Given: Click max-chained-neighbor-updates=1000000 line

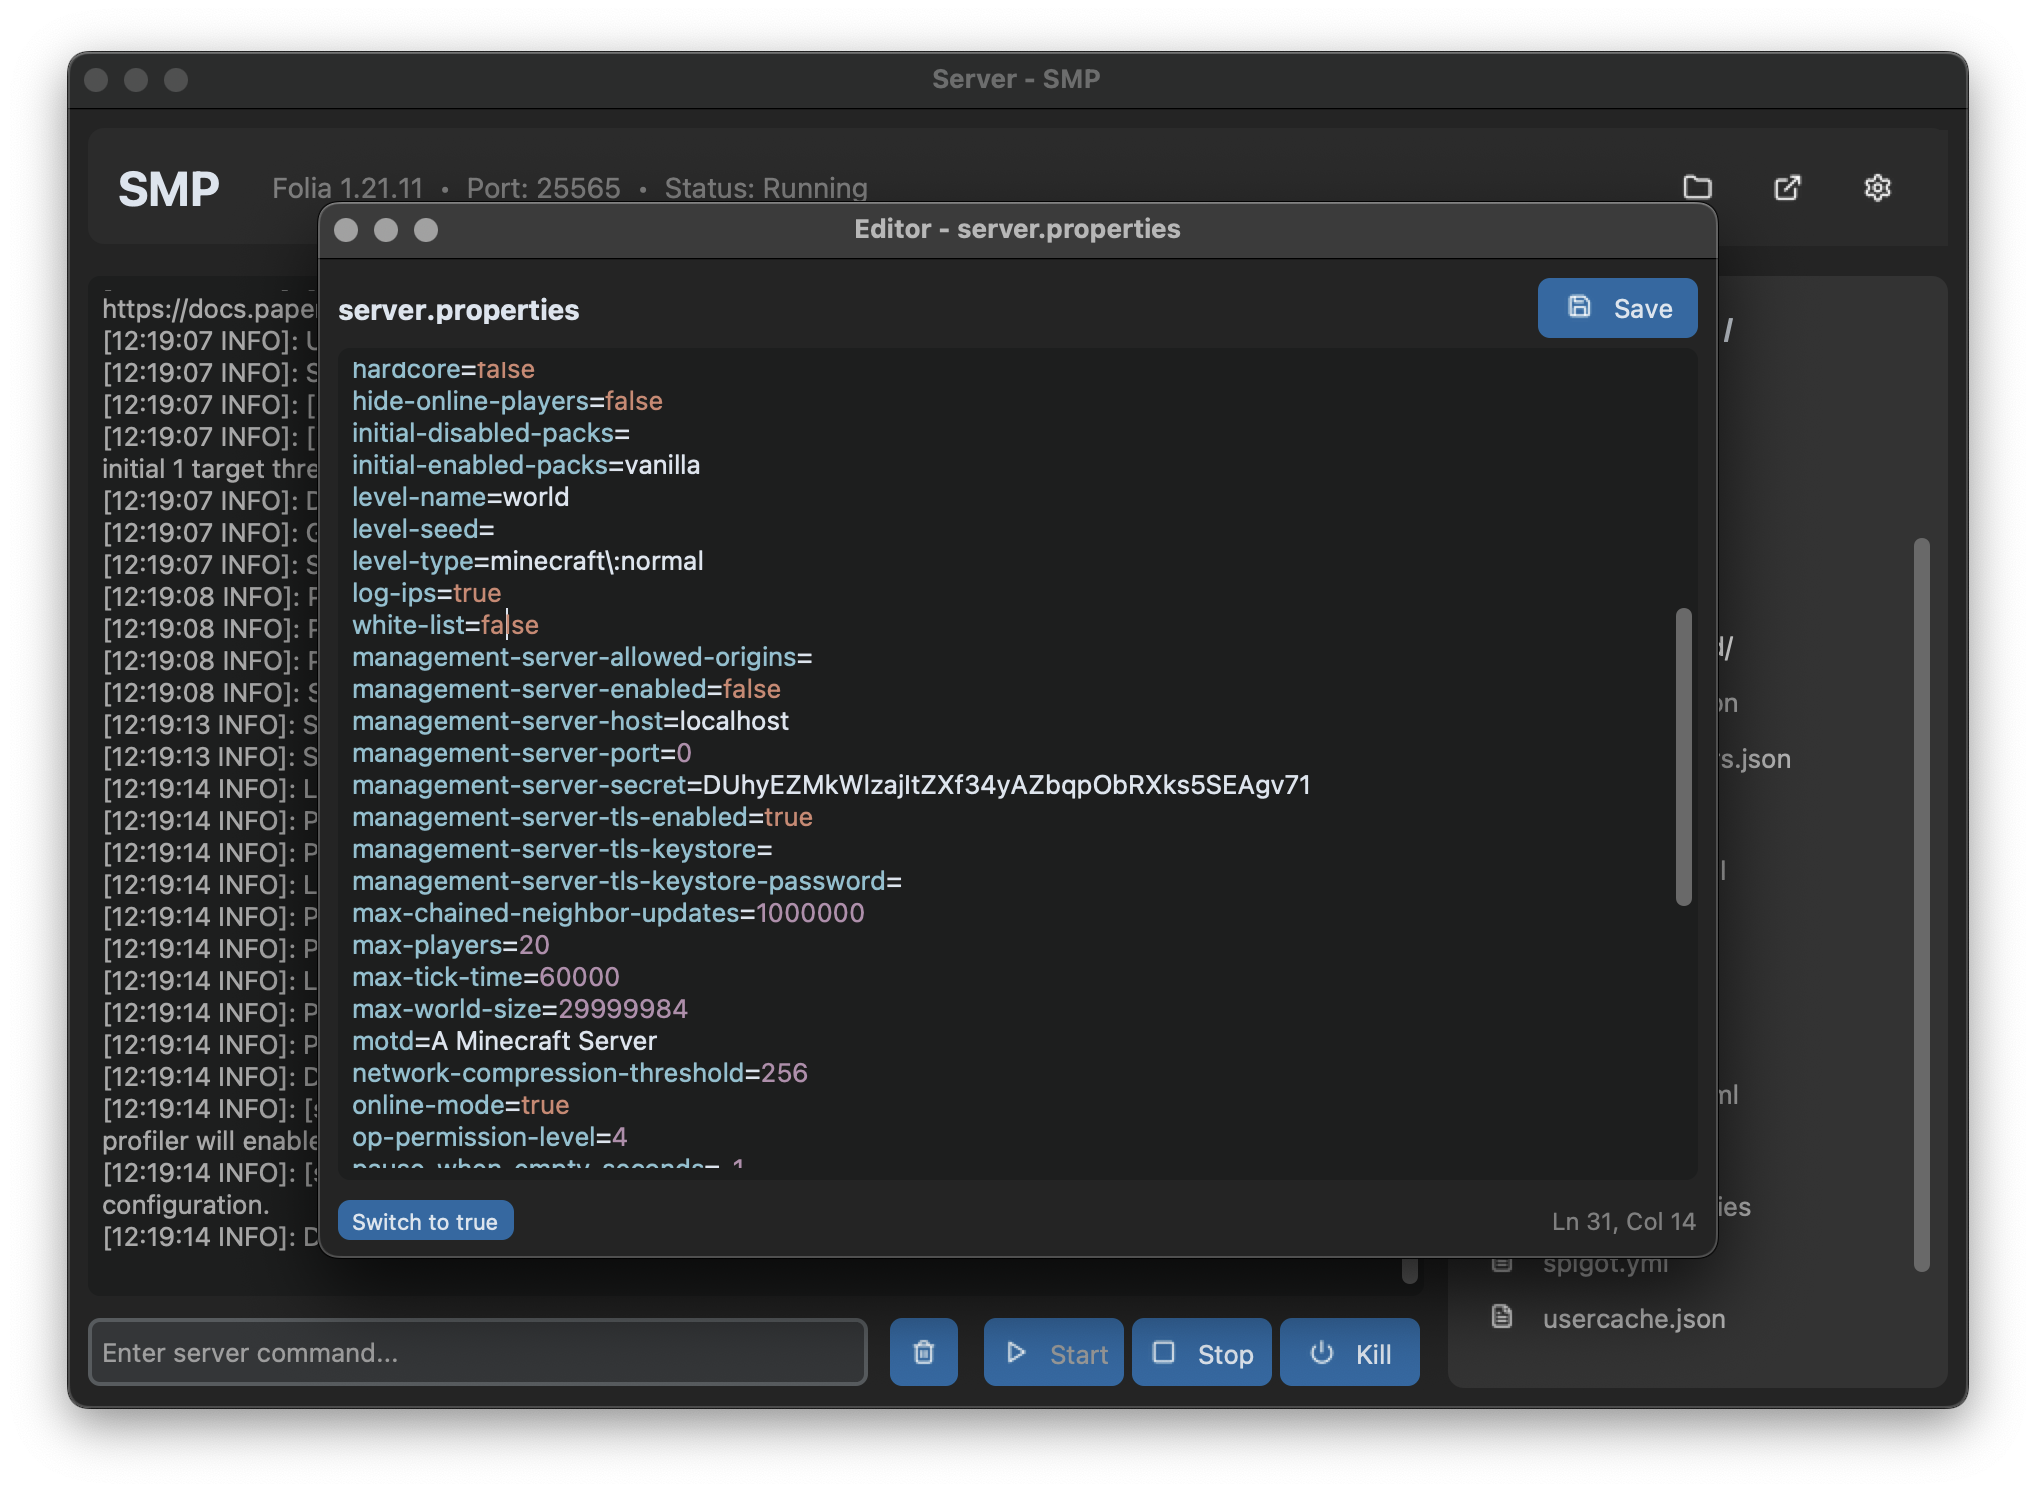Looking at the screenshot, I should (x=608, y=913).
